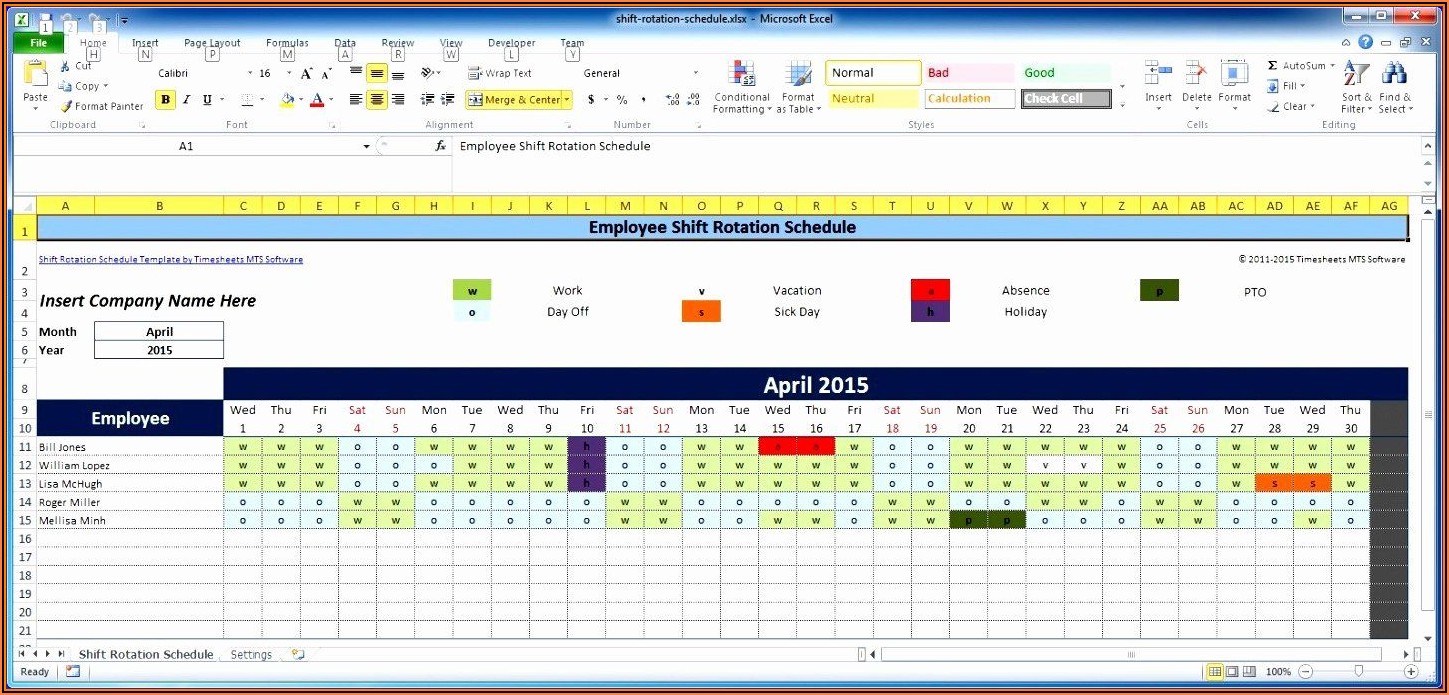Decrease the cell indent
The image size is (1449, 695).
(428, 99)
